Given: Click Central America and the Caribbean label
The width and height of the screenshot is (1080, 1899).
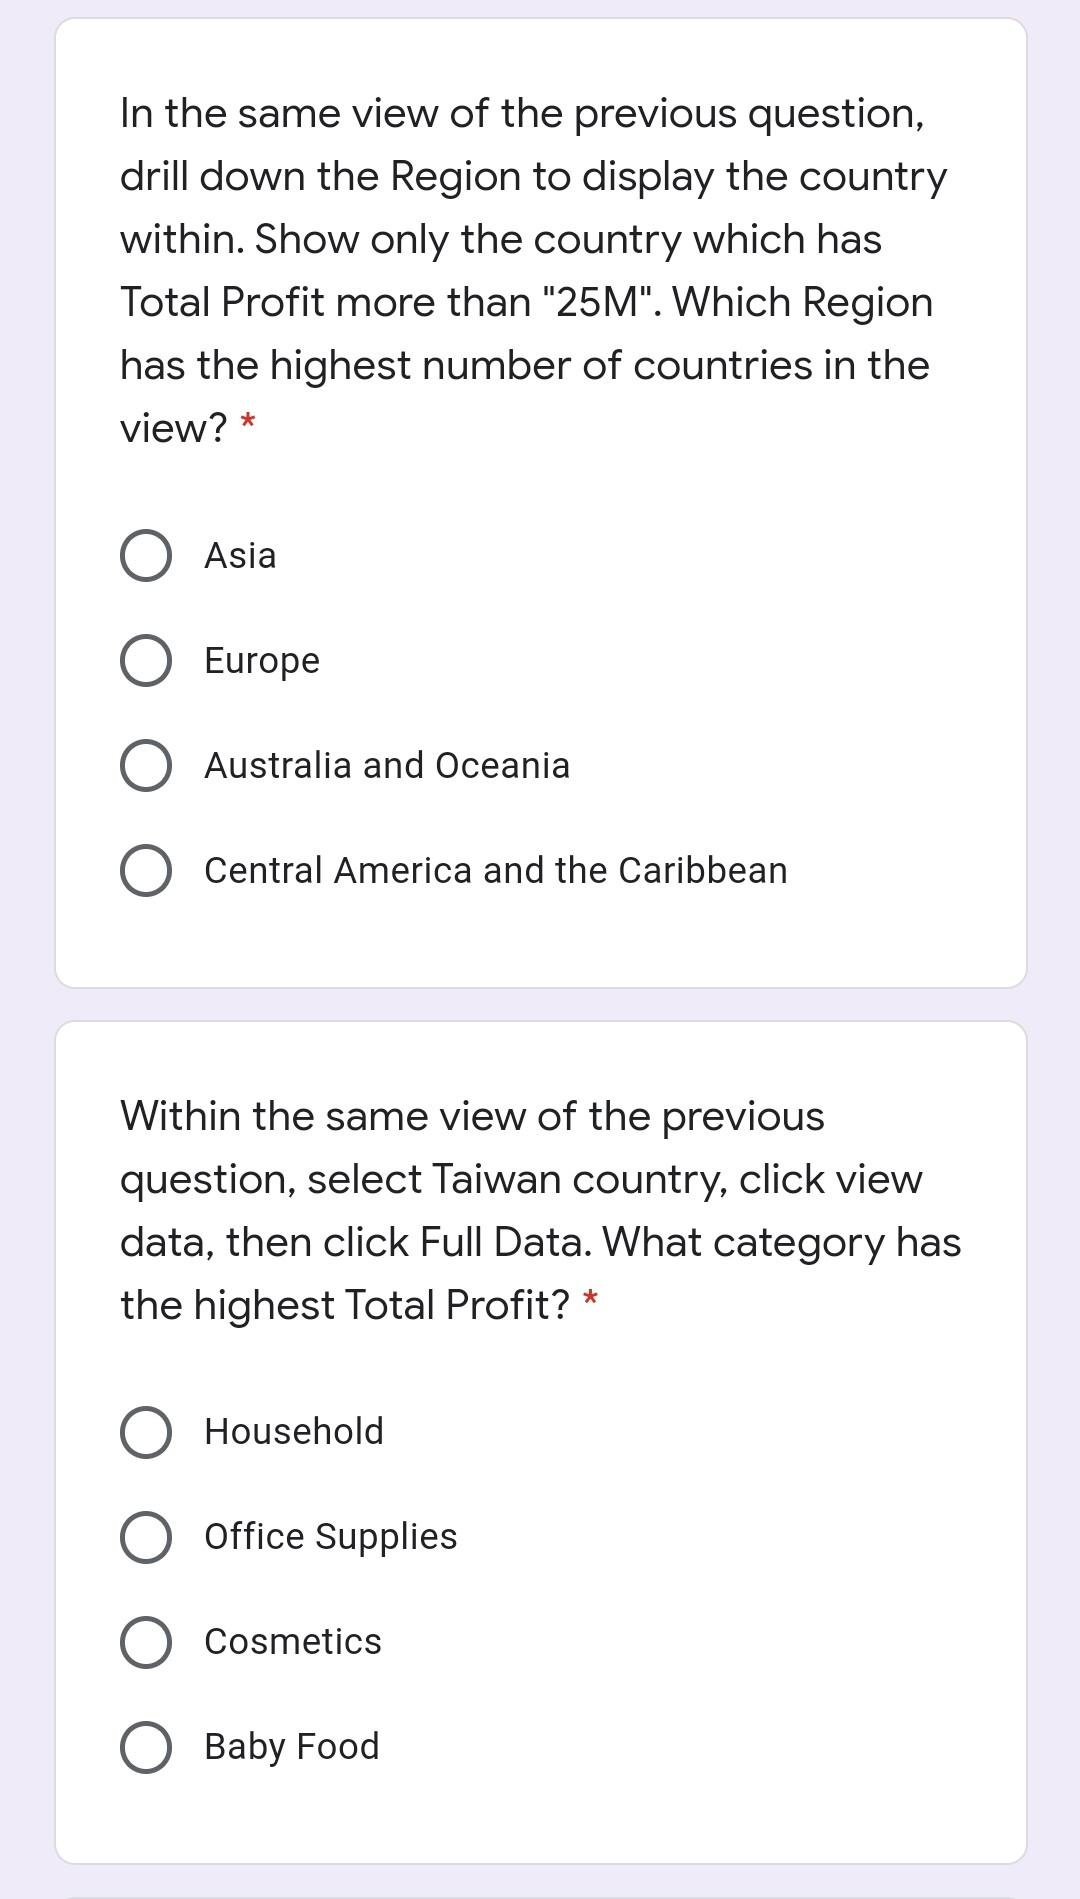Looking at the screenshot, I should tap(496, 871).
